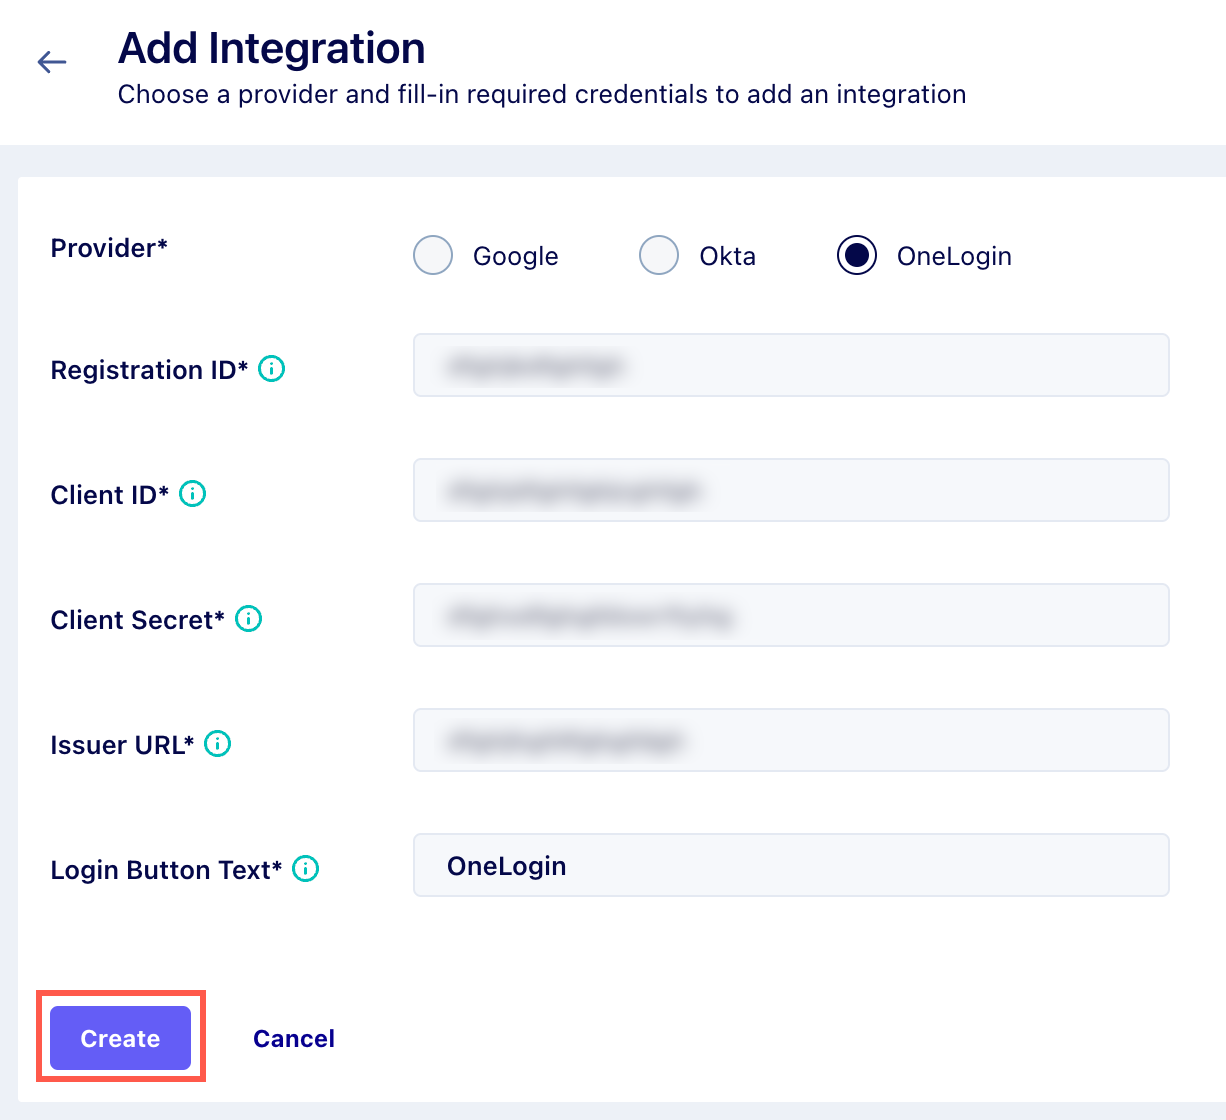The image size is (1226, 1120).
Task: Click the 'Choose a provider' subtitle text
Action: click(x=542, y=94)
